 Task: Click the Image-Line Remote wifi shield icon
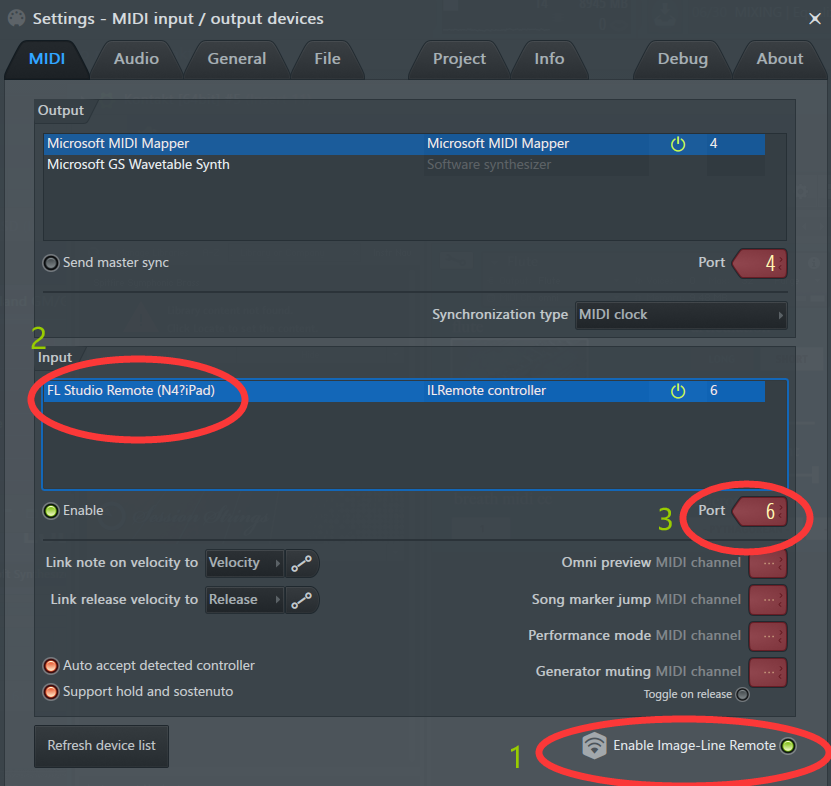coord(594,746)
